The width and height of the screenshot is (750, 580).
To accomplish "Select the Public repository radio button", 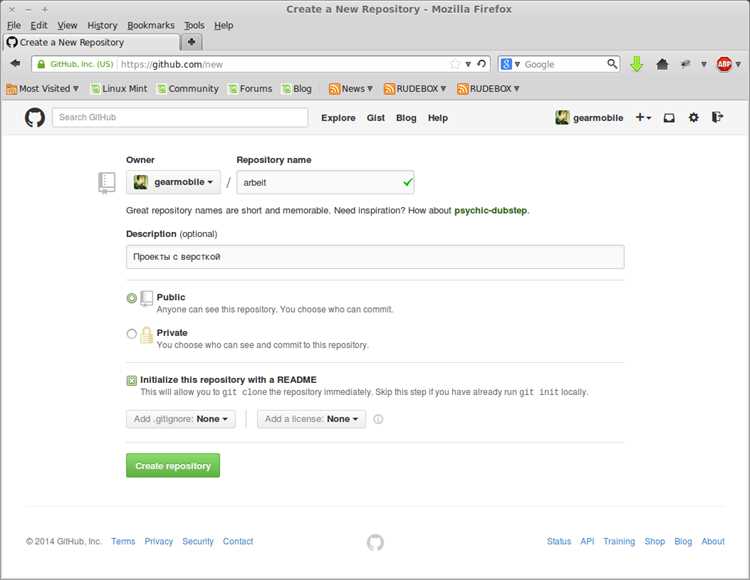I will [x=132, y=298].
